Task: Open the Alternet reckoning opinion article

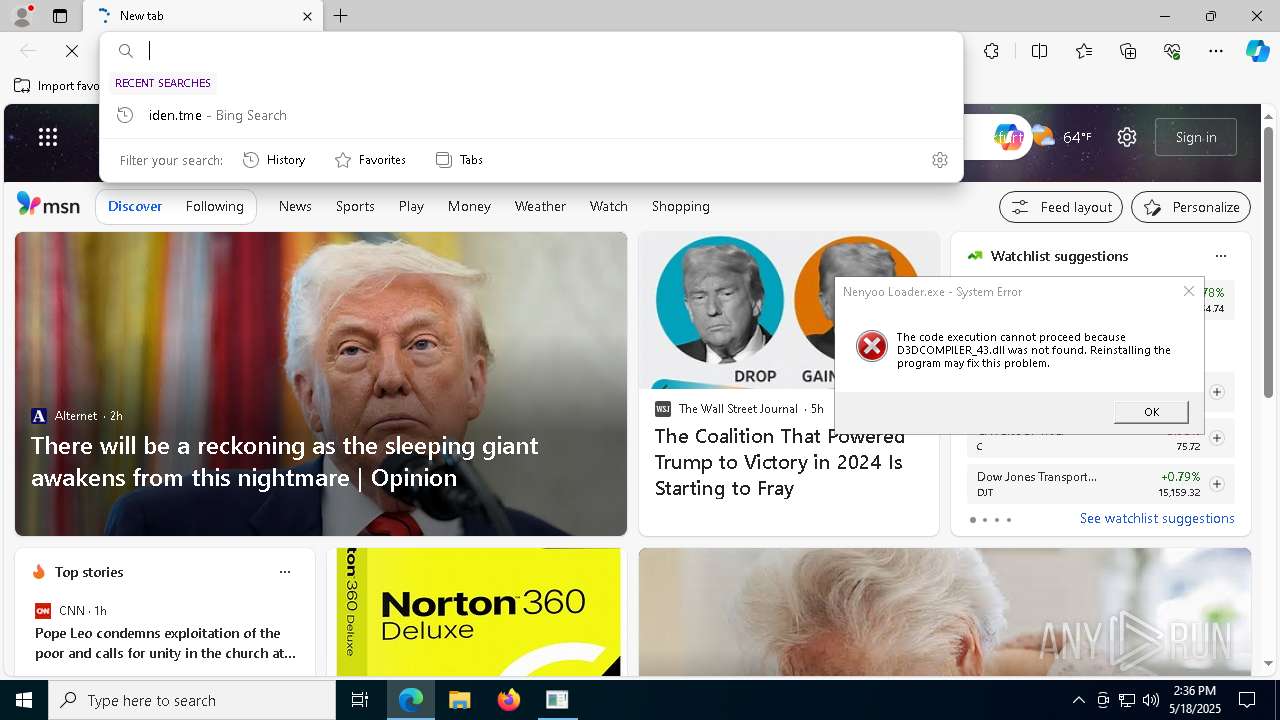Action: click(284, 461)
